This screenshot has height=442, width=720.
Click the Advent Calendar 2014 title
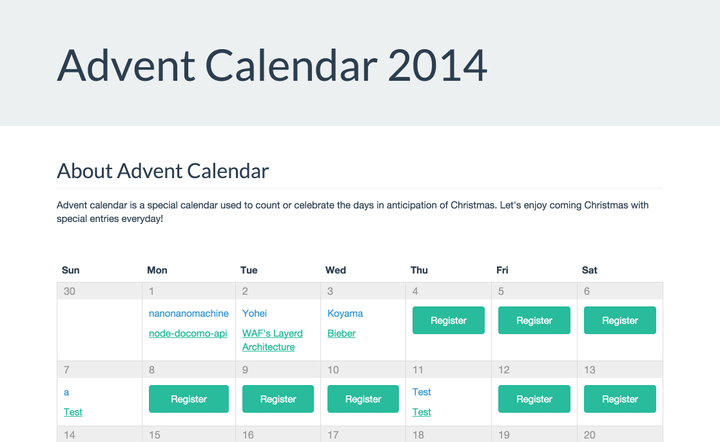click(272, 65)
